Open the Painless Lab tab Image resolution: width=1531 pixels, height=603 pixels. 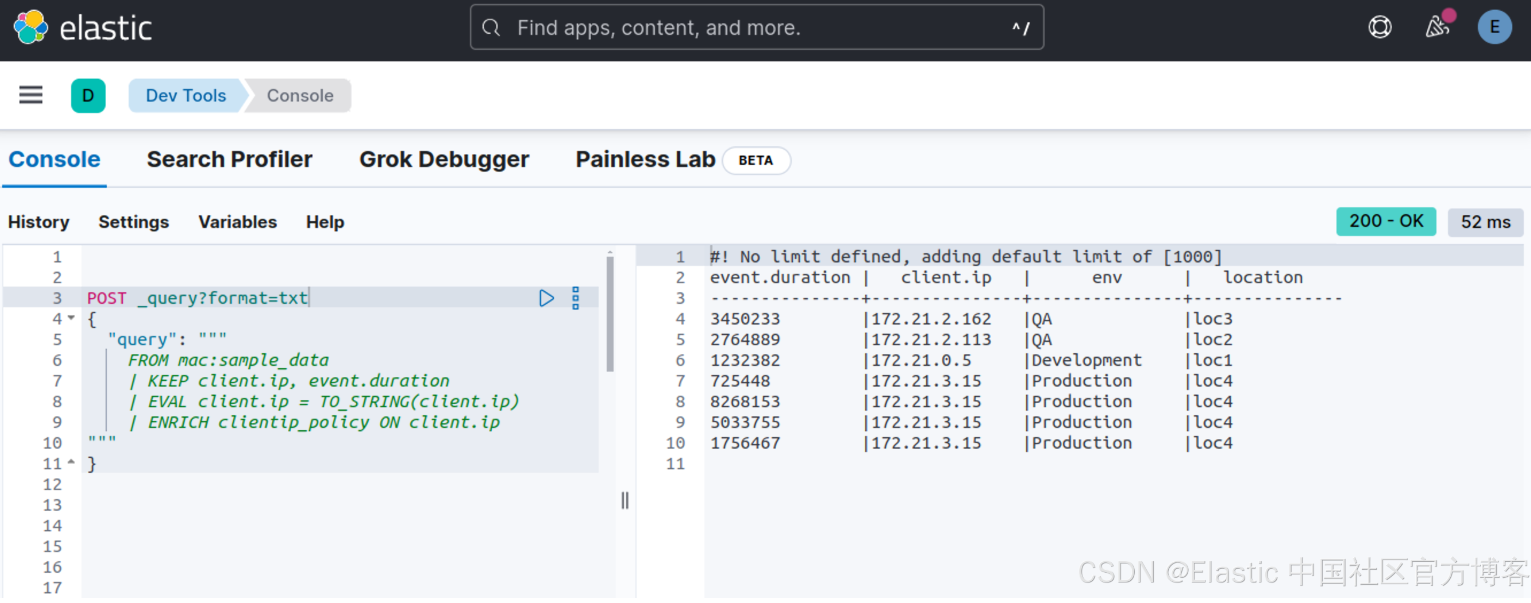click(646, 160)
